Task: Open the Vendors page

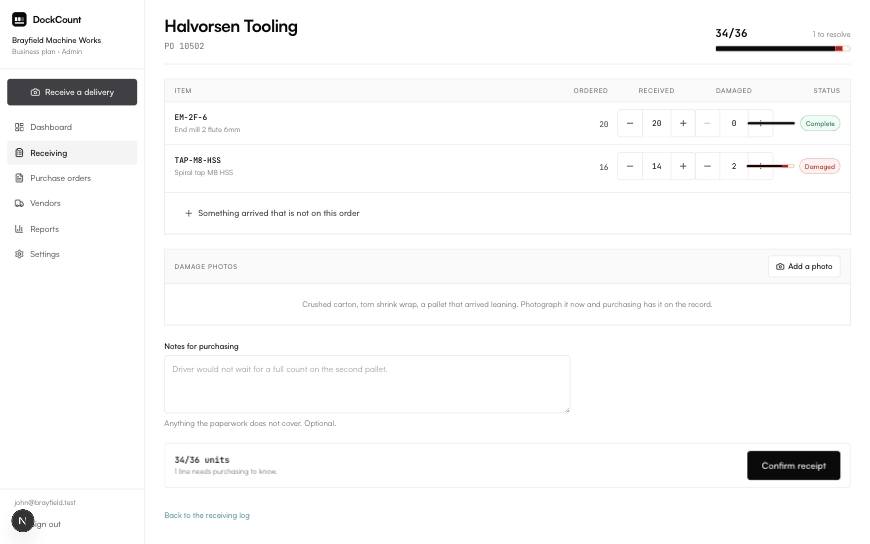Action: (x=72, y=203)
